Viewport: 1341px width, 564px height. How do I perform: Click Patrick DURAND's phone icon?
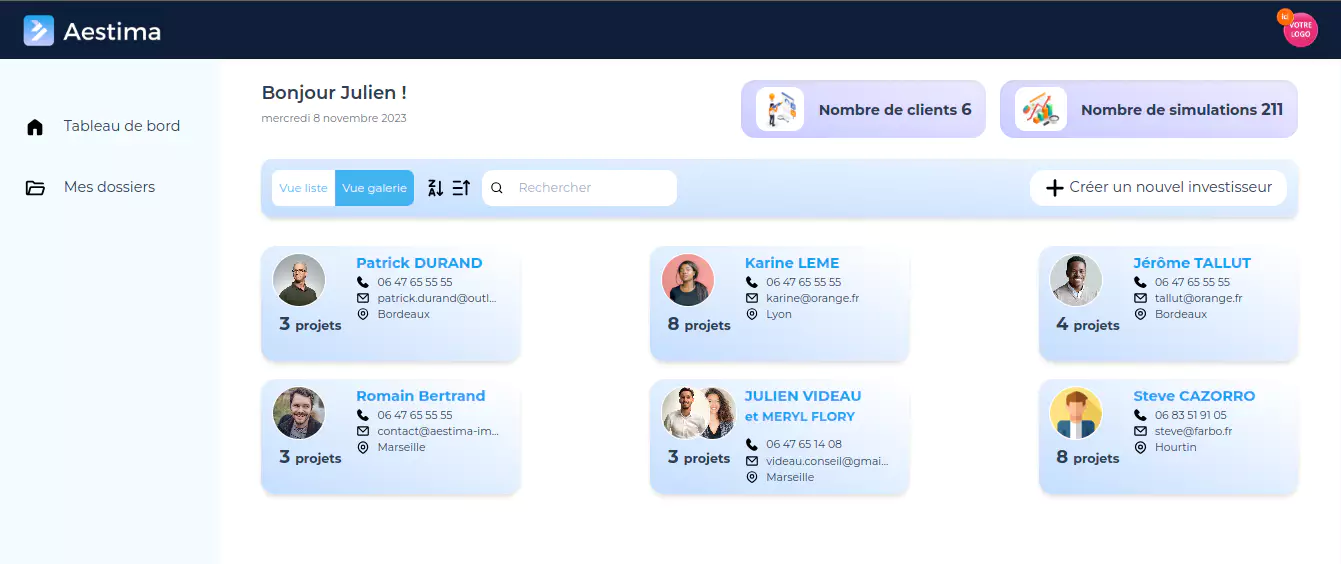pyautogui.click(x=363, y=282)
